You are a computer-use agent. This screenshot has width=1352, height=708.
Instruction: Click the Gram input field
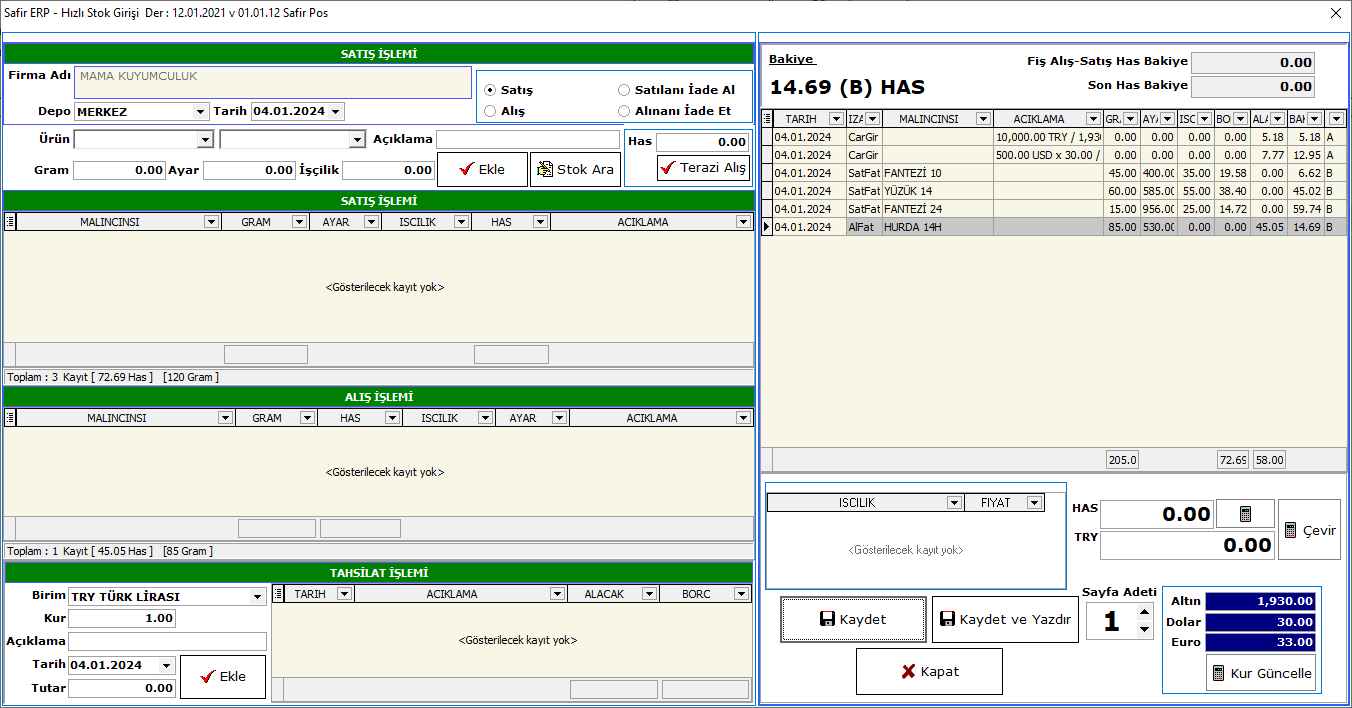(119, 170)
